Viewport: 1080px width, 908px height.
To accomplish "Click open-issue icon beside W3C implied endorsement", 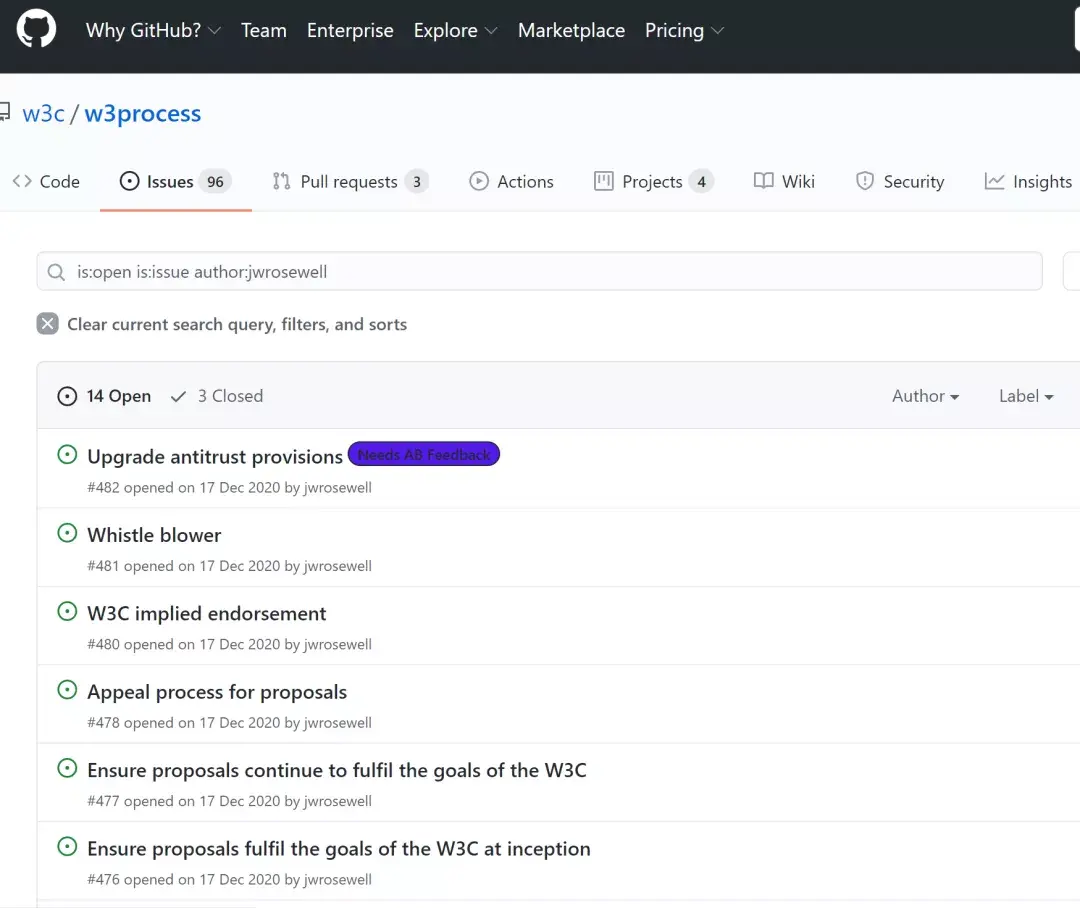I will pyautogui.click(x=67, y=612).
